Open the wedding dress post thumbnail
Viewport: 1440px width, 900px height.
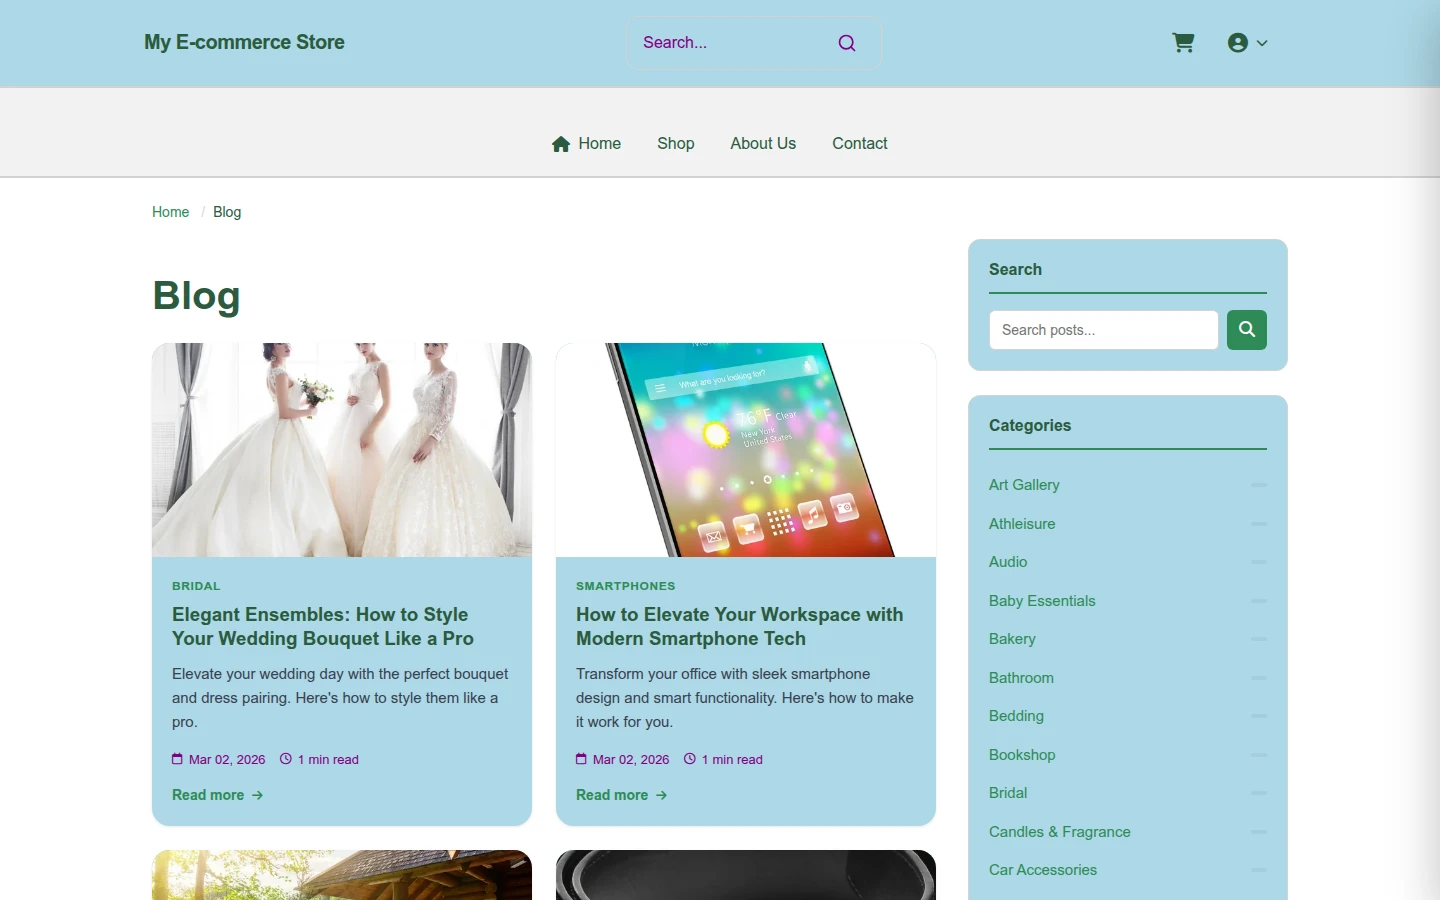tap(342, 450)
